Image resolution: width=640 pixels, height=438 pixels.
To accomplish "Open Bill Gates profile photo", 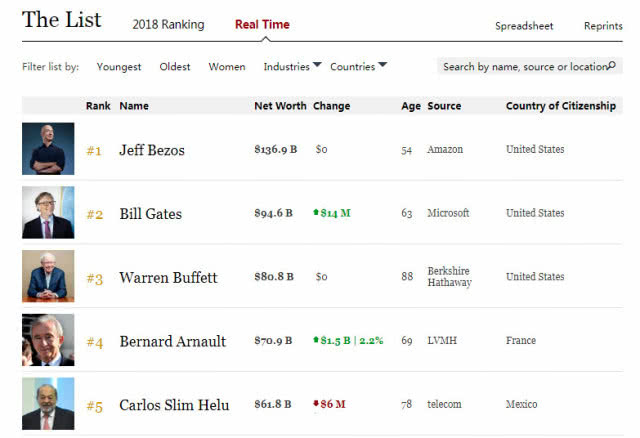I will coord(48,212).
